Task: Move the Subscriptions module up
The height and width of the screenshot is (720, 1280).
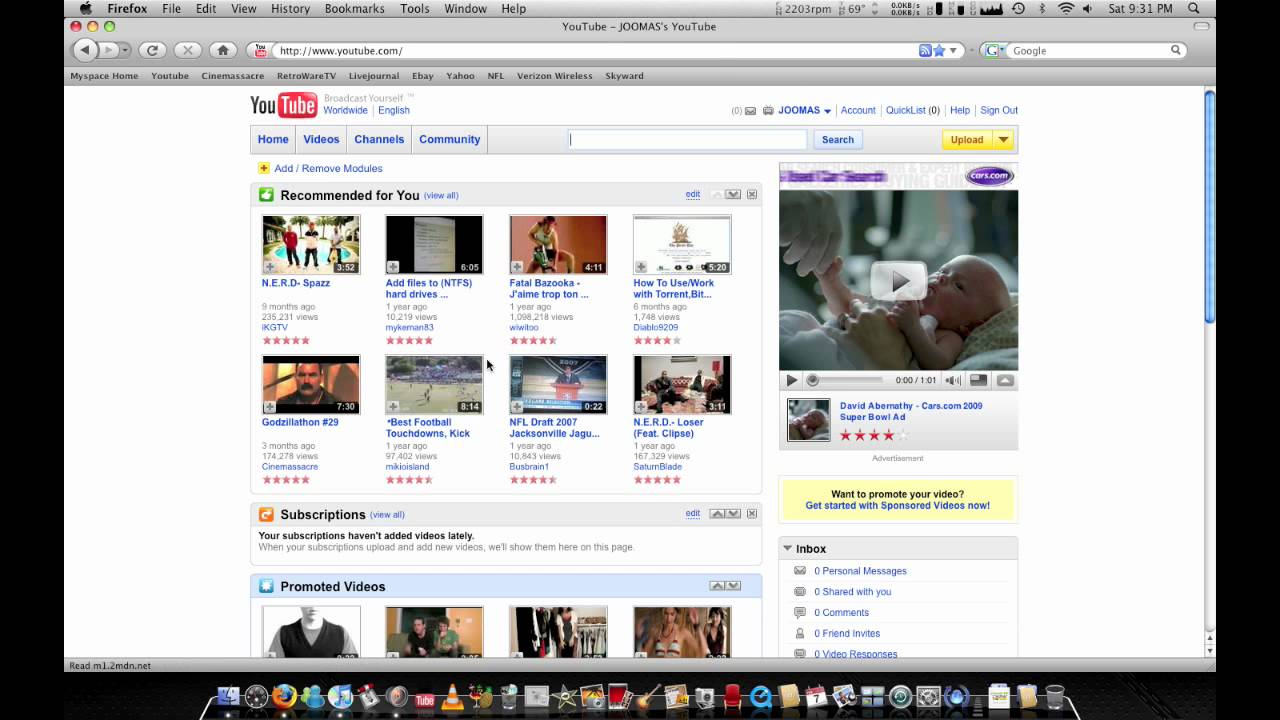Action: pyautogui.click(x=717, y=513)
